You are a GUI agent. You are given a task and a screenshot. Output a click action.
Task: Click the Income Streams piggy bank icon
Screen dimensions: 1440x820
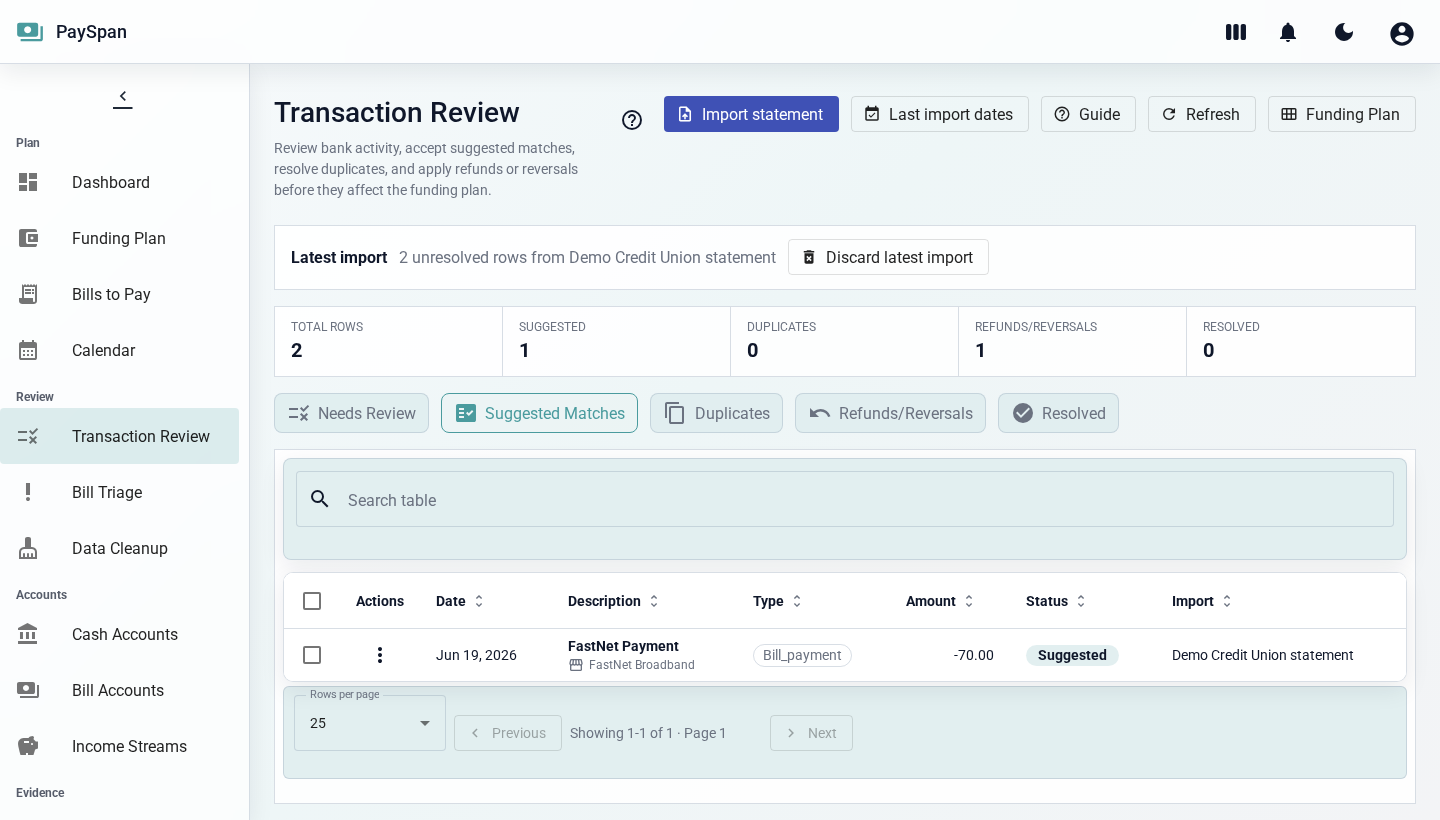tap(28, 746)
